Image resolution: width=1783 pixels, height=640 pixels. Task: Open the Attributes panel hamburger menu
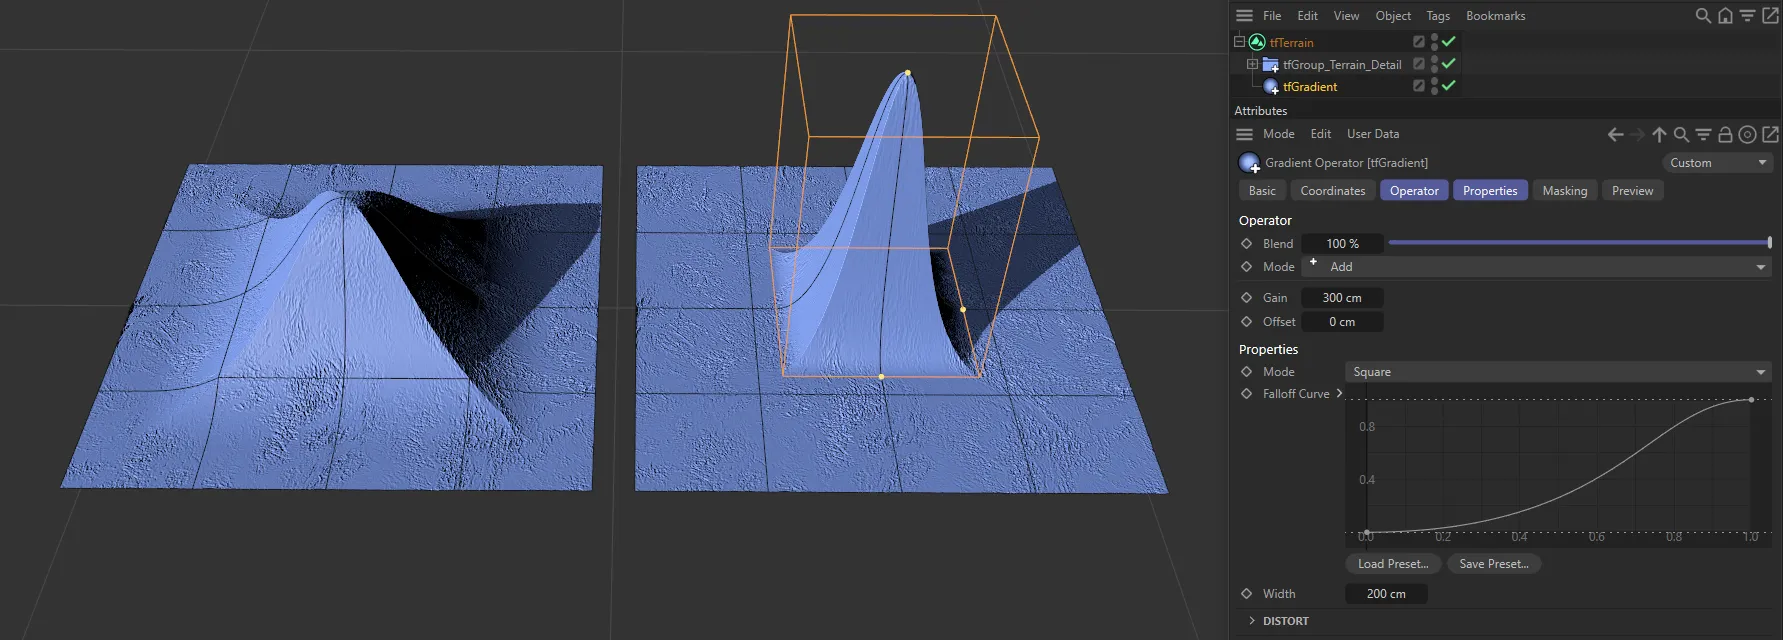pyautogui.click(x=1244, y=134)
